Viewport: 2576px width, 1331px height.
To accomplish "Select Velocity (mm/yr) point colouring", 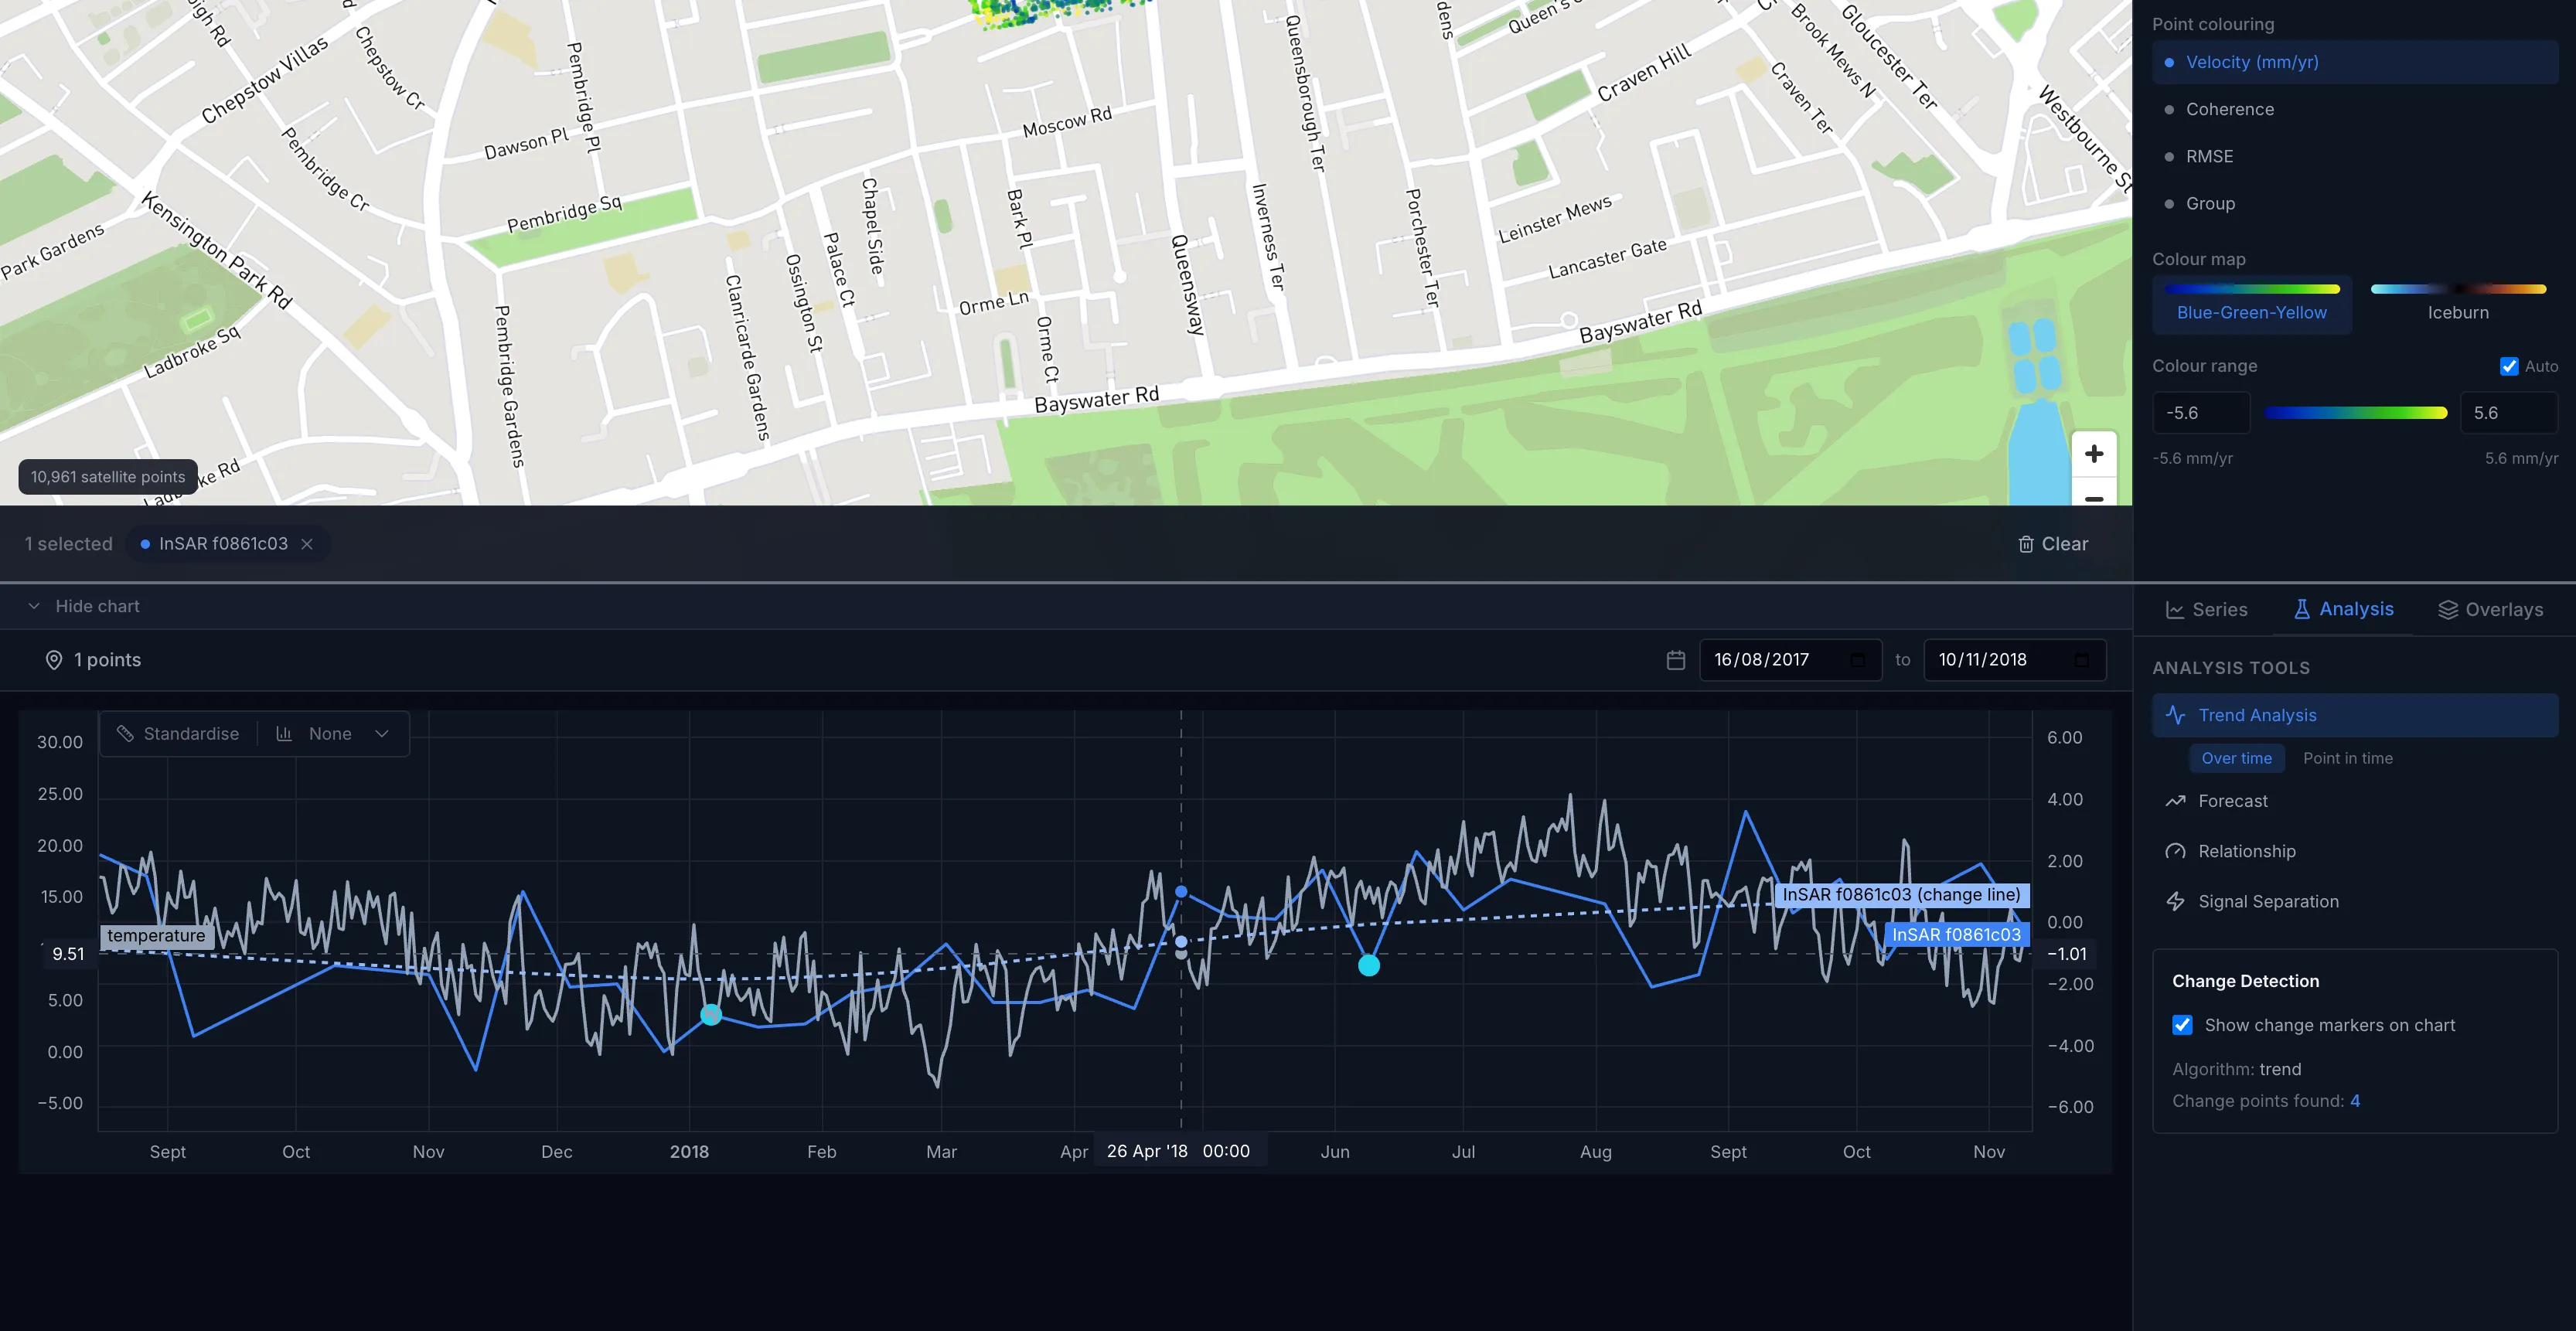I will (x=2355, y=62).
